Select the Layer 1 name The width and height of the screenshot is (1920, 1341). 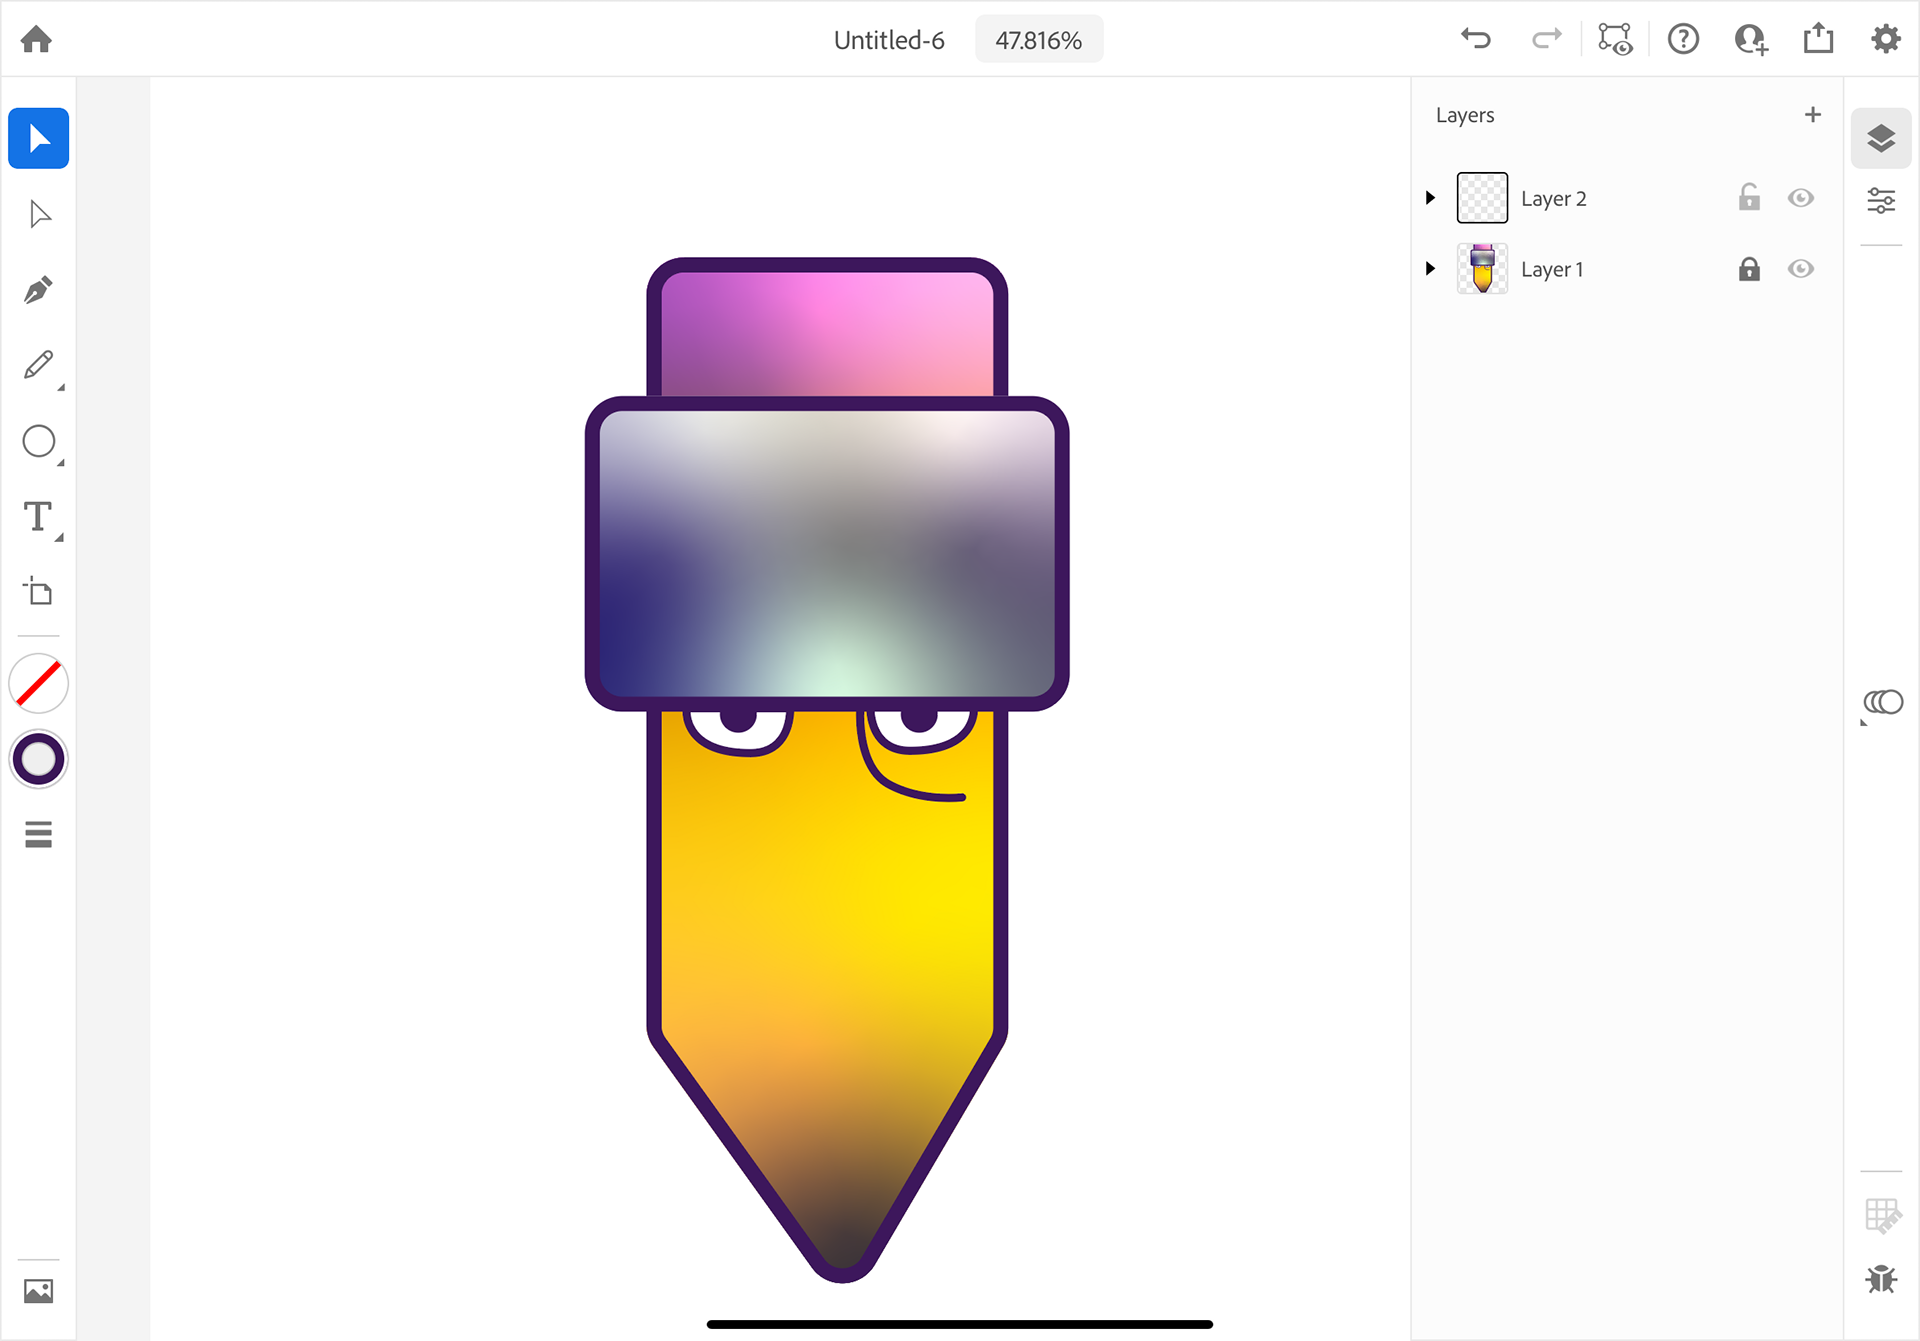pyautogui.click(x=1552, y=270)
